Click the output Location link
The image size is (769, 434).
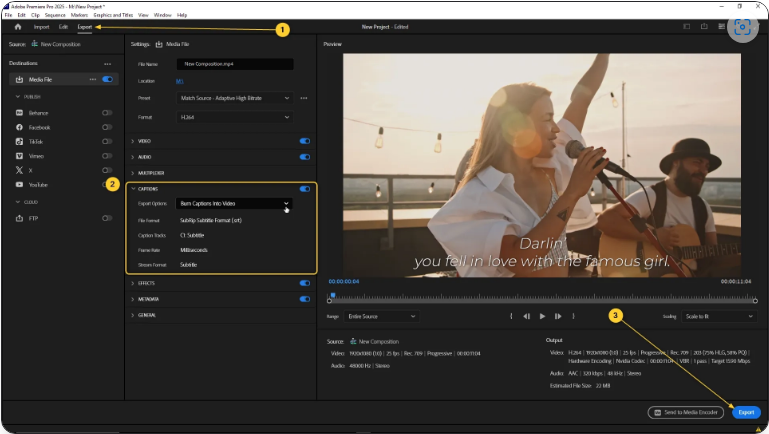click(x=179, y=81)
